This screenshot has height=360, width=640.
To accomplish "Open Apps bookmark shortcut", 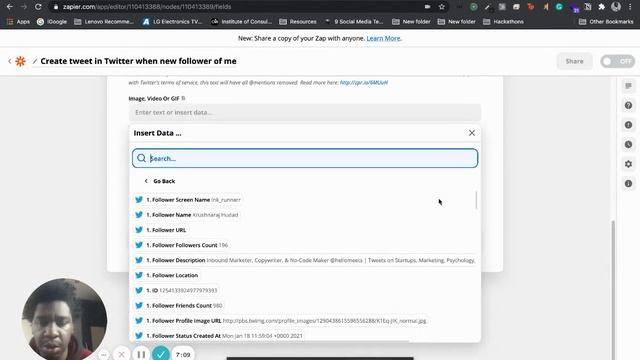I will [x=18, y=22].
